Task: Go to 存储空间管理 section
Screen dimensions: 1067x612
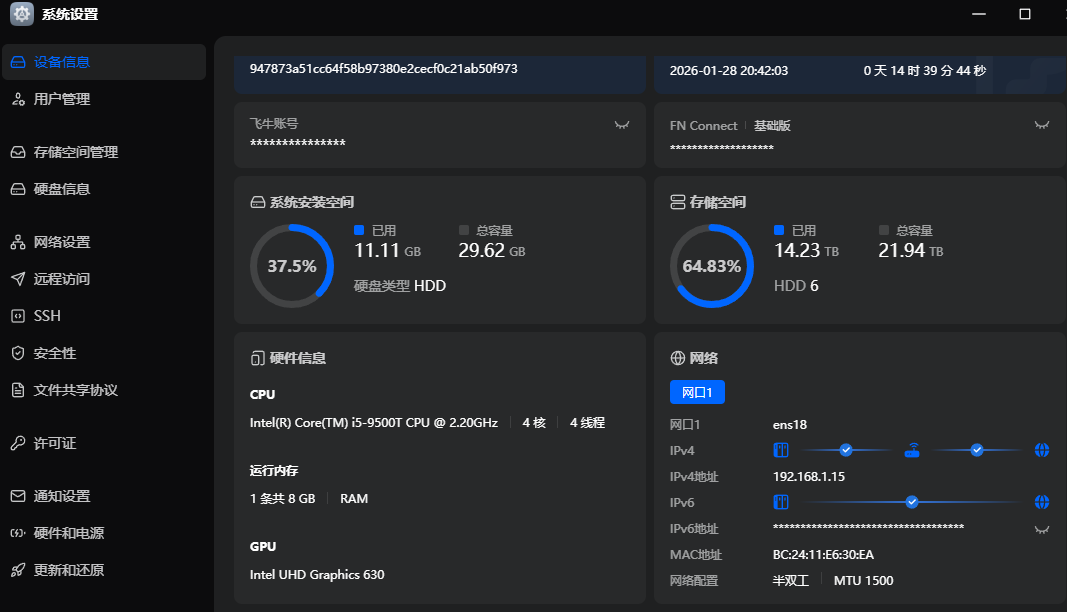Action: [76, 152]
